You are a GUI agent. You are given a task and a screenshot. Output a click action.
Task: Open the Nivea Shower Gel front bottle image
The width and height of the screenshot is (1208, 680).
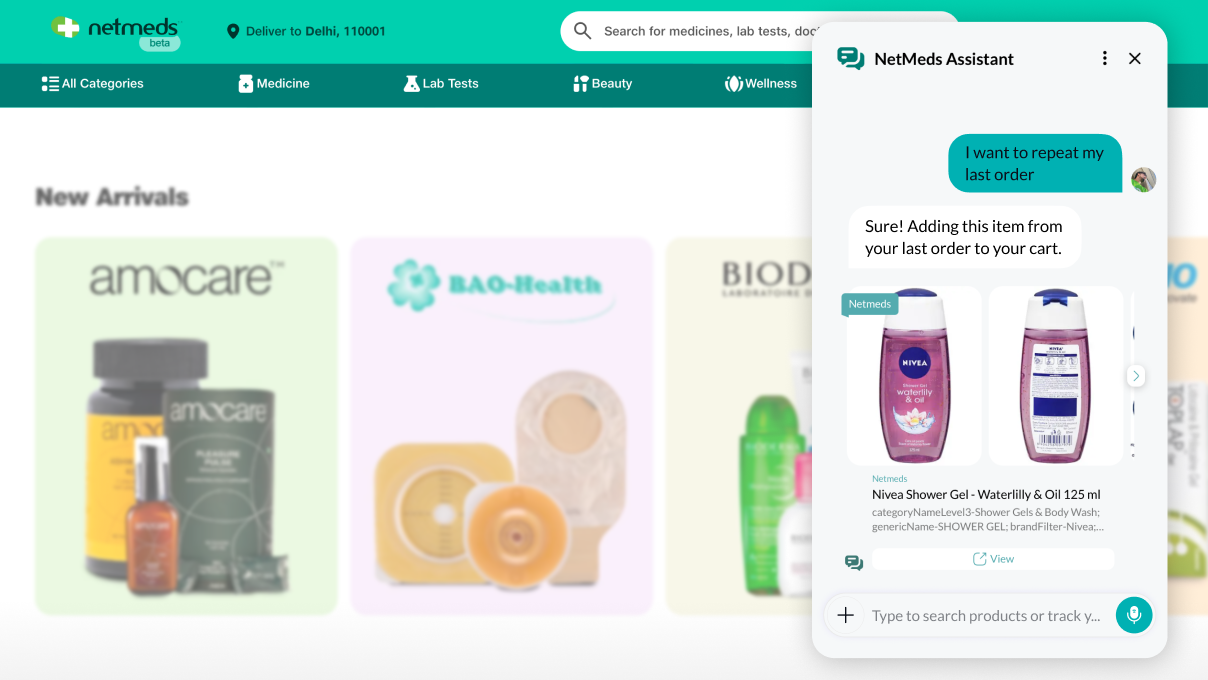click(913, 375)
